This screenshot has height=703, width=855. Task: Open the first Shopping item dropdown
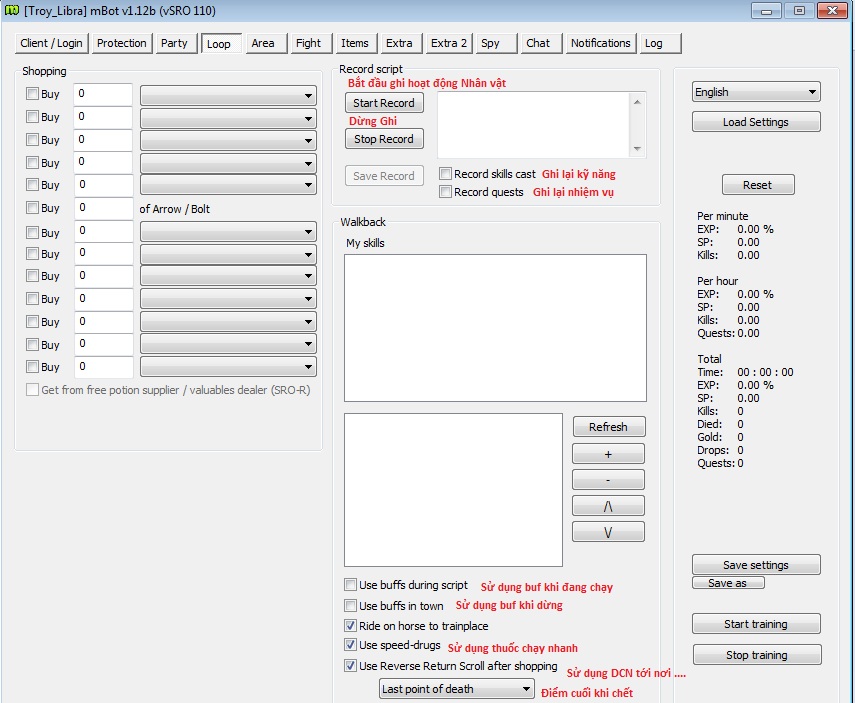[228, 95]
